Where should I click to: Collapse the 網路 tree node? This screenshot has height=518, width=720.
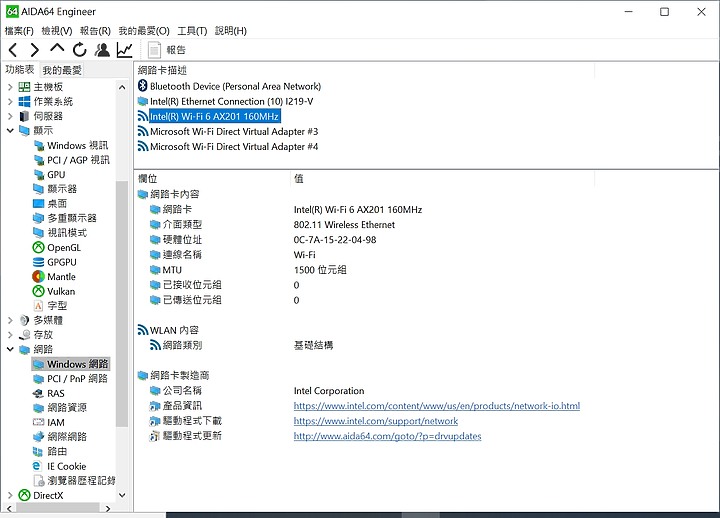pos(10,349)
